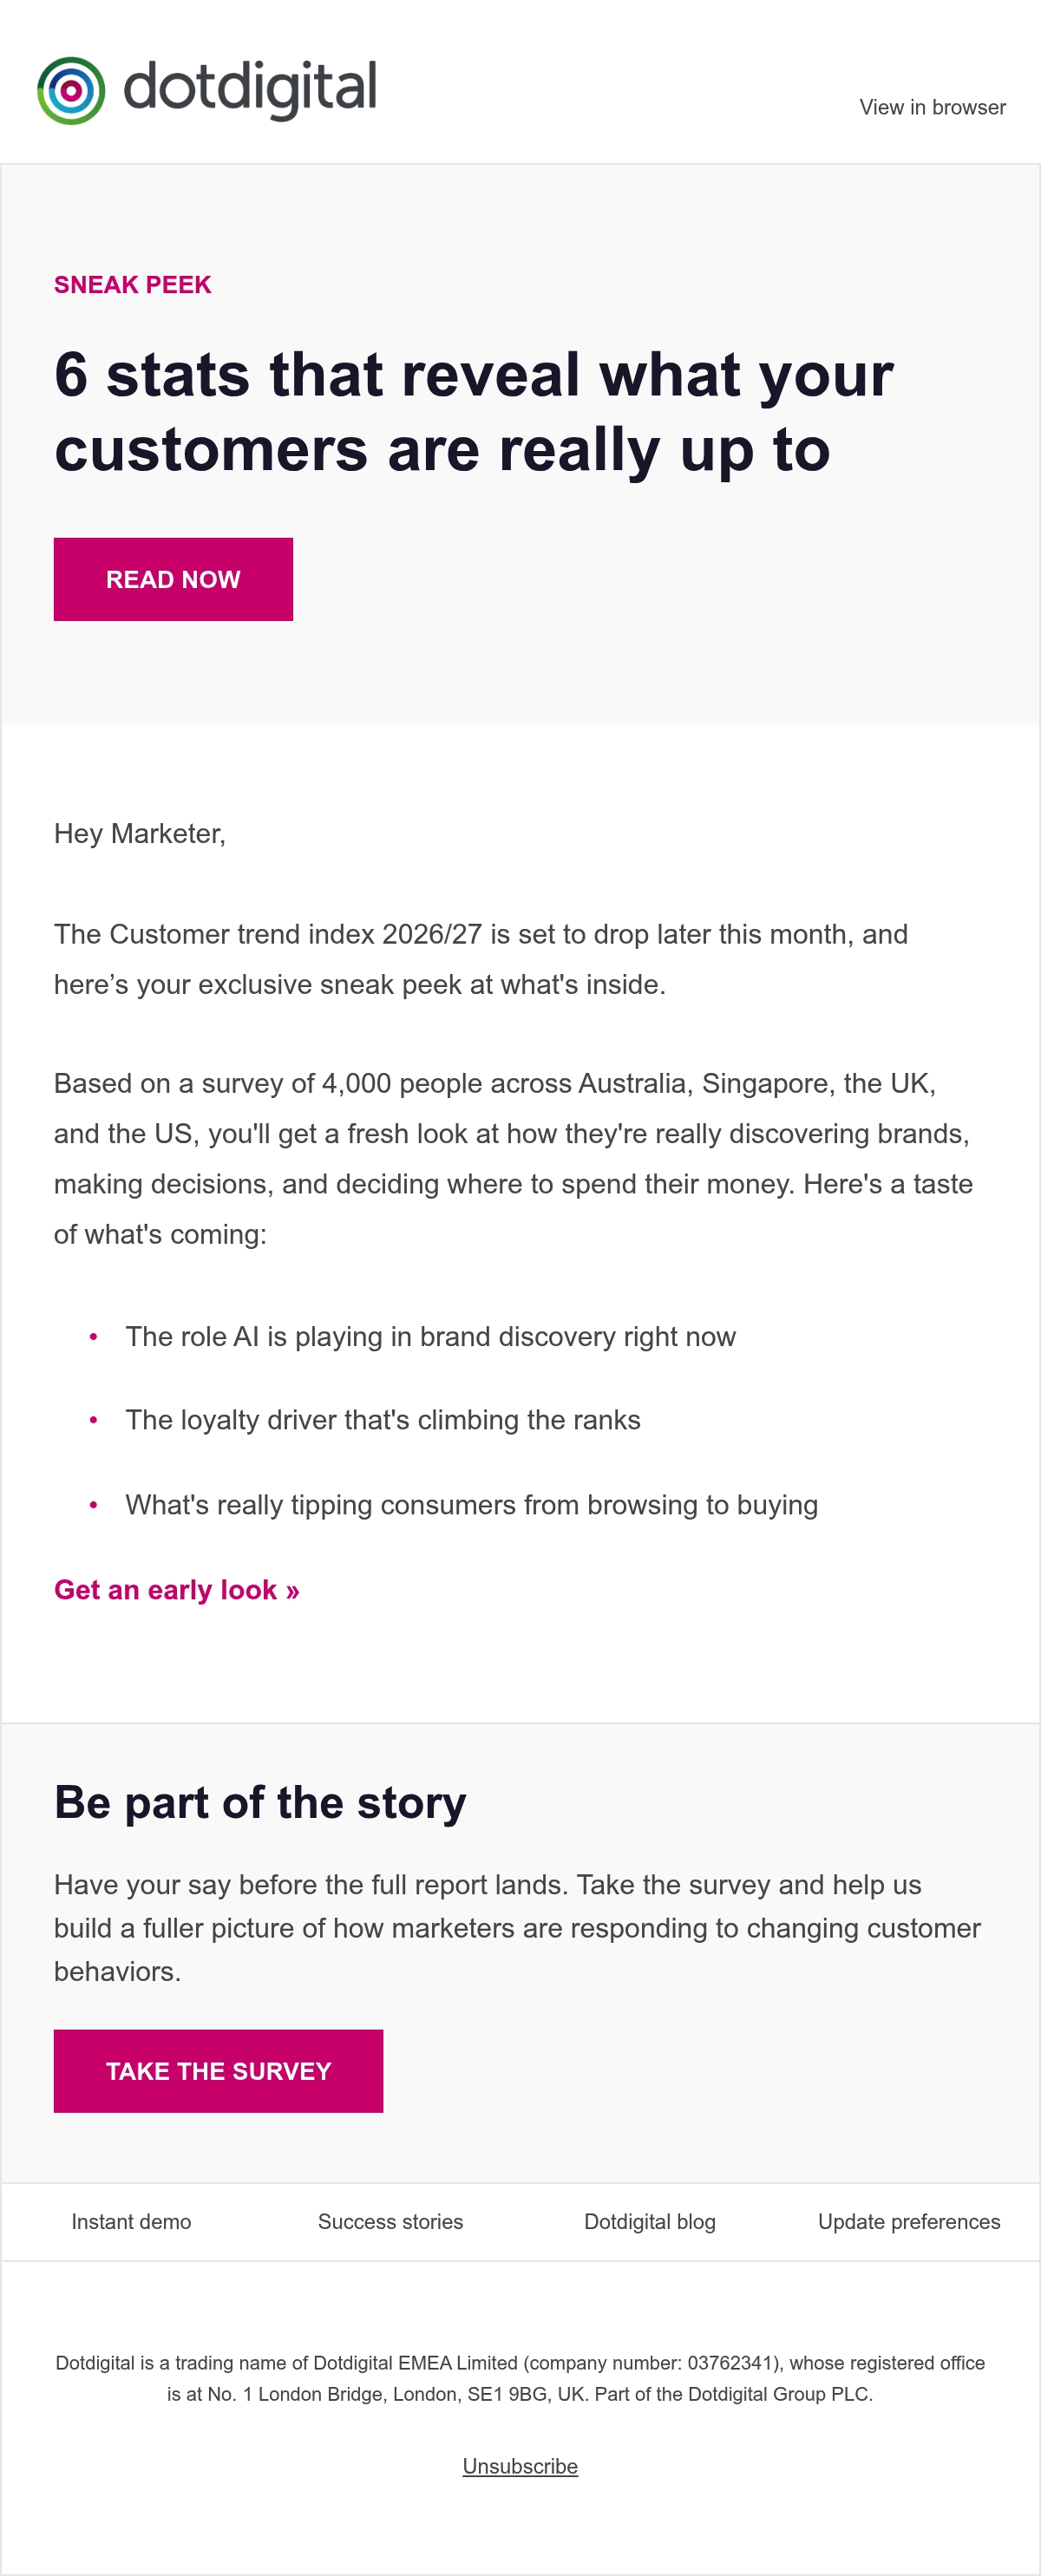Follow the Get an early look link
Viewport: 1041px width, 2576px height.
(177, 1590)
